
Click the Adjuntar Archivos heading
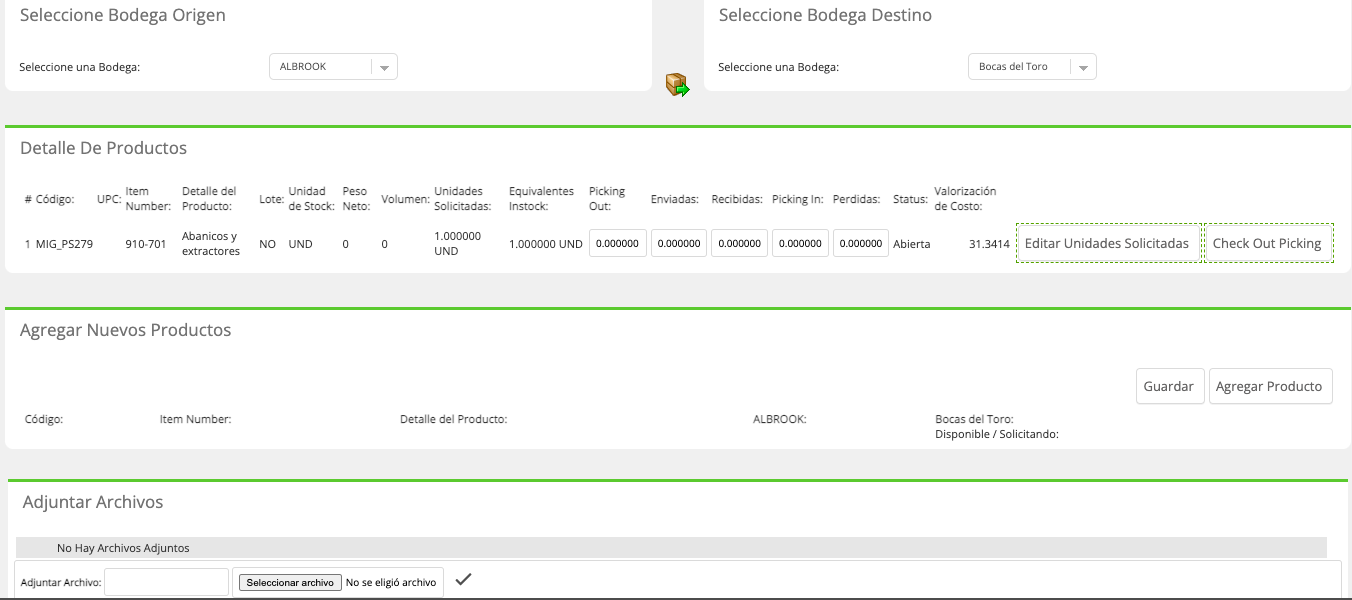tap(92, 502)
